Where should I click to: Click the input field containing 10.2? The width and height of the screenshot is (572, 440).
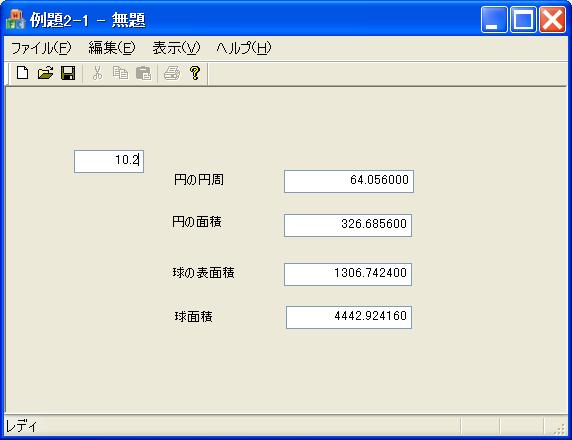point(109,161)
